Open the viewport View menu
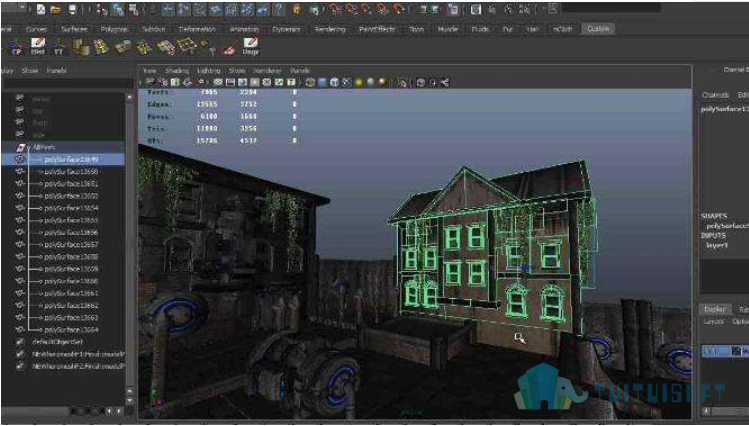Image resolution: width=749 pixels, height=426 pixels. click(150, 71)
